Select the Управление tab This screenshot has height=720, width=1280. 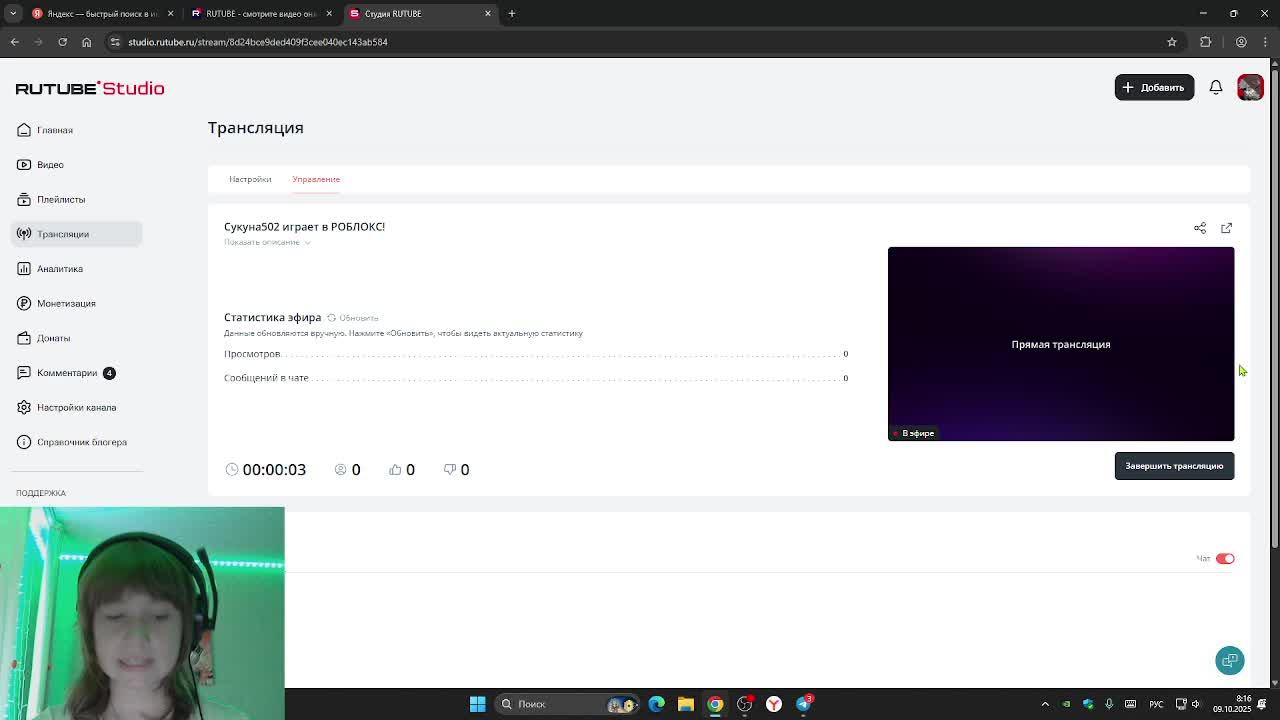pyautogui.click(x=316, y=179)
